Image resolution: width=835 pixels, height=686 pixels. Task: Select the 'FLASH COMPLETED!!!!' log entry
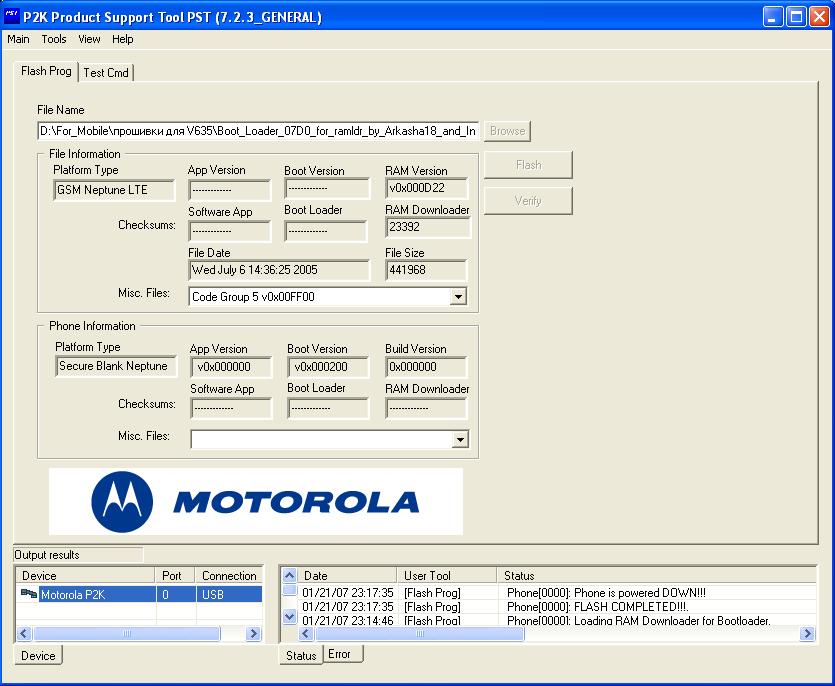557,607
